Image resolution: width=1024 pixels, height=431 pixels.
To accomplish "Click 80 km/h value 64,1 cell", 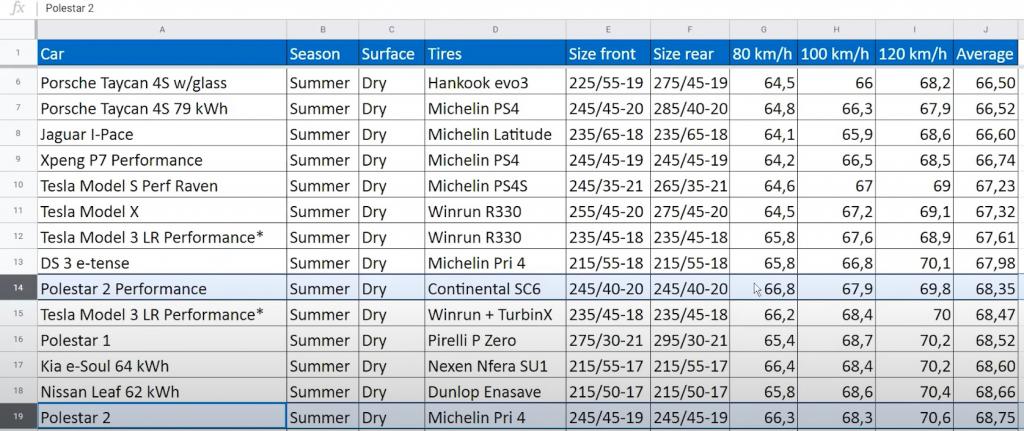I will 763,134.
